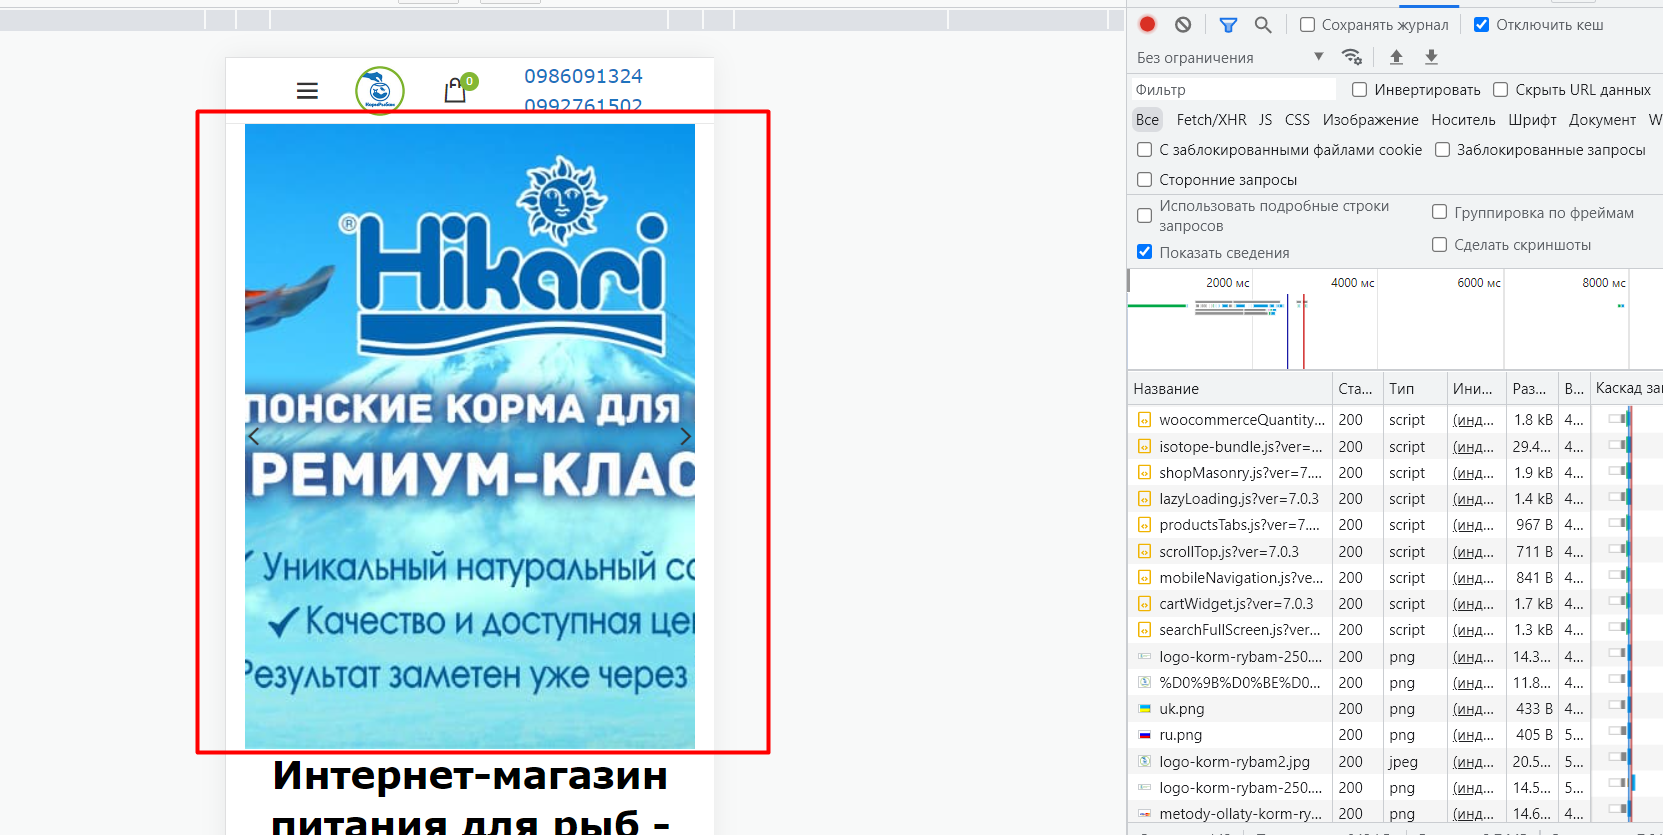
Task: Filter requests by CSS type
Action: point(1297,120)
